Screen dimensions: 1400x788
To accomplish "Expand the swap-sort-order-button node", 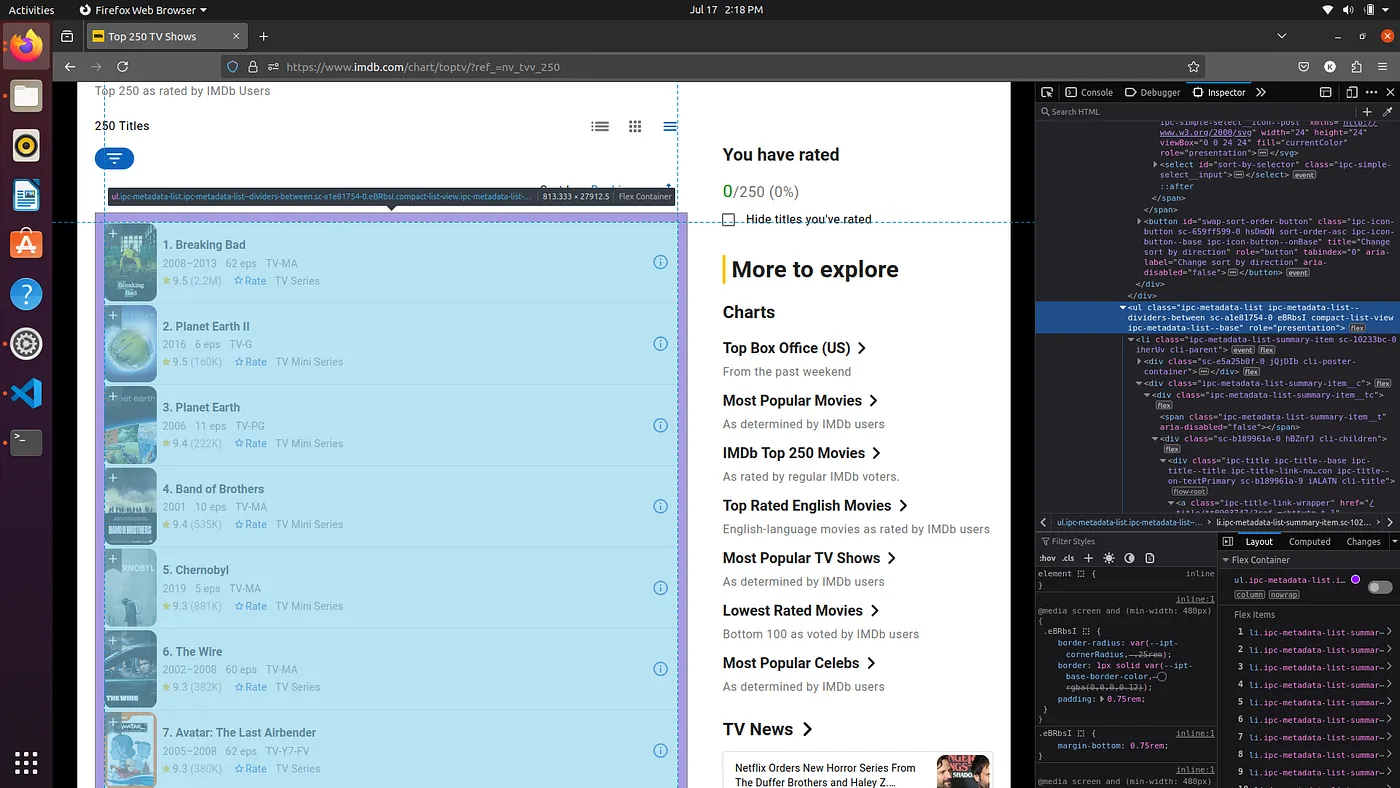I will coord(1139,221).
